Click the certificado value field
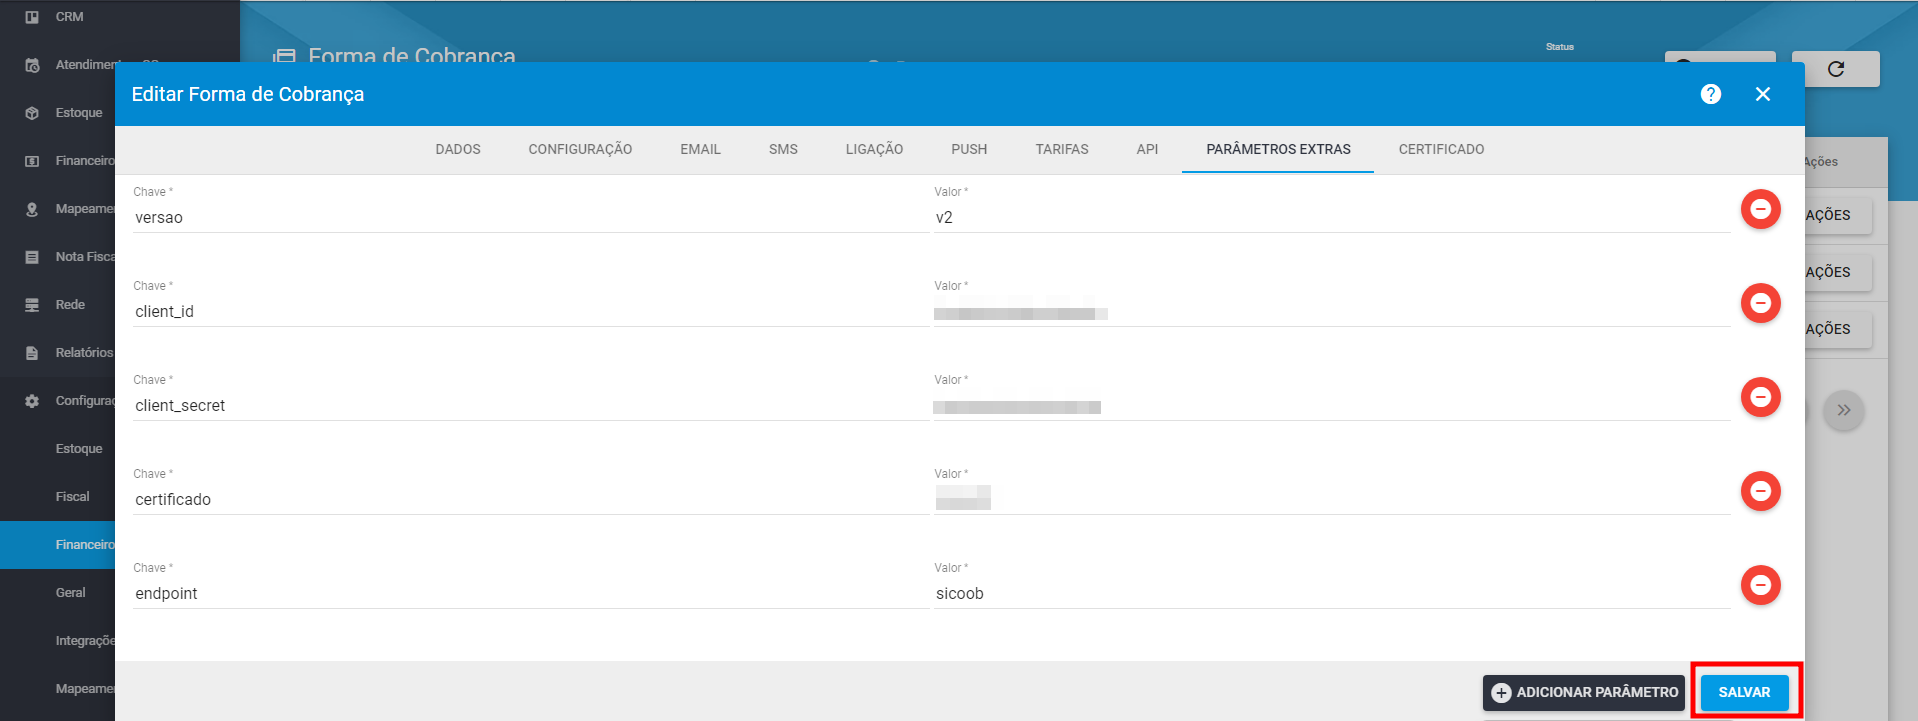Screen dimensions: 1918x721 1332,499
